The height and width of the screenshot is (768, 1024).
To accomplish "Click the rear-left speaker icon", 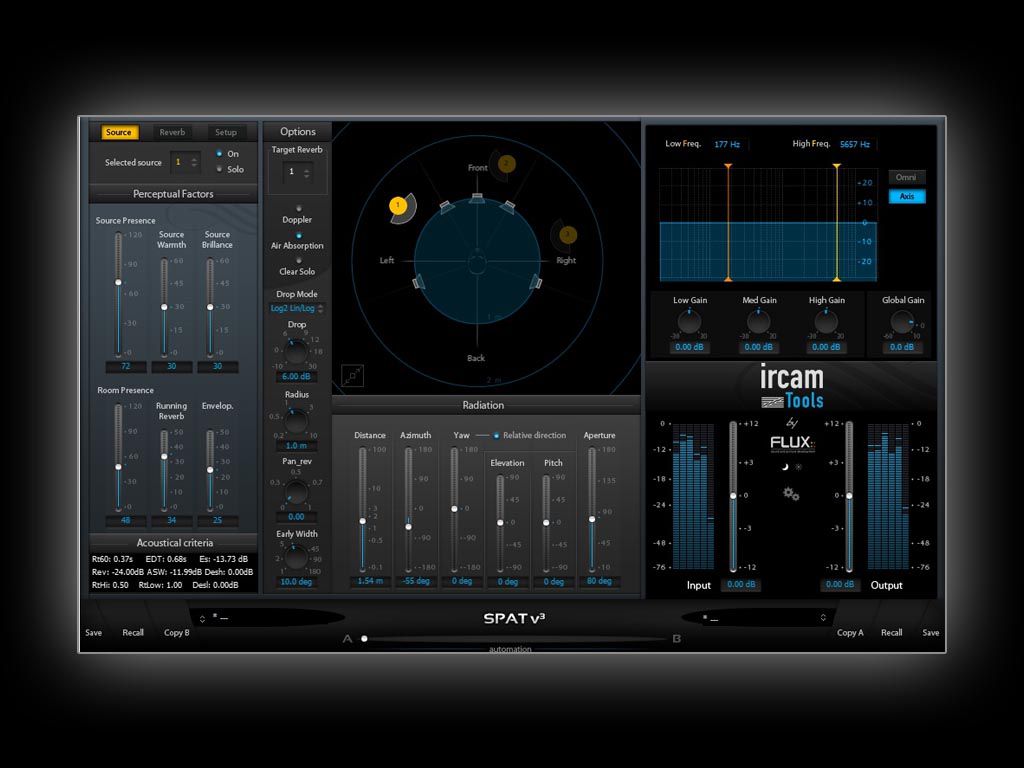I will point(419,282).
